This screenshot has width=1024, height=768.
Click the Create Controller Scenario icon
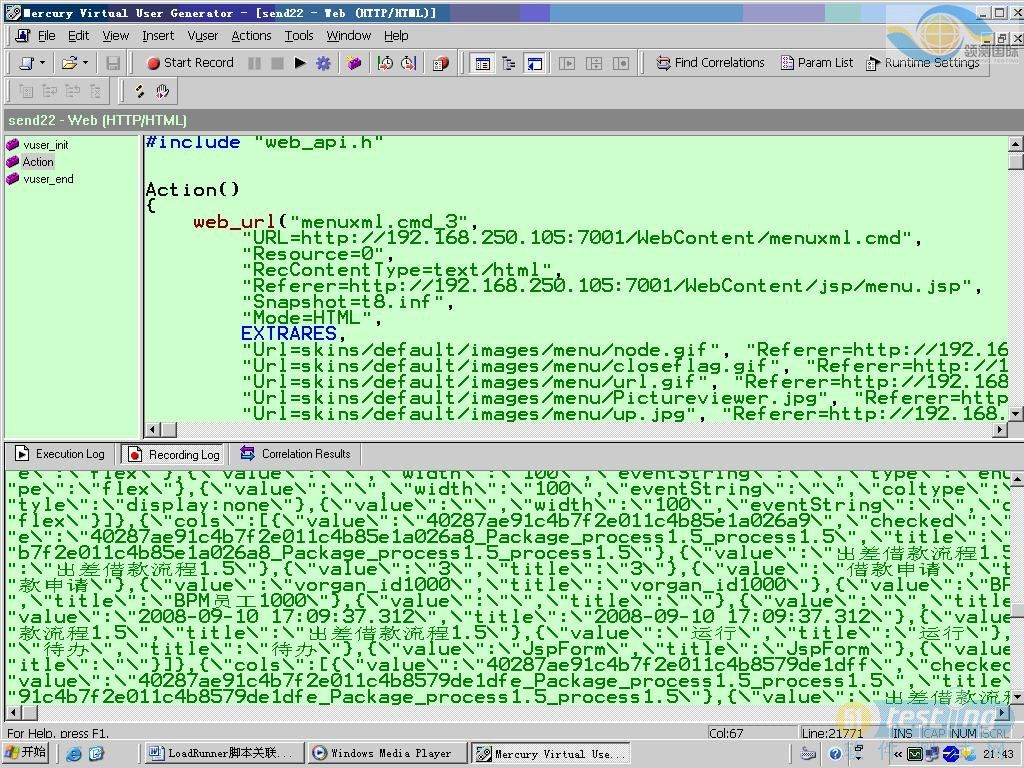[441, 63]
